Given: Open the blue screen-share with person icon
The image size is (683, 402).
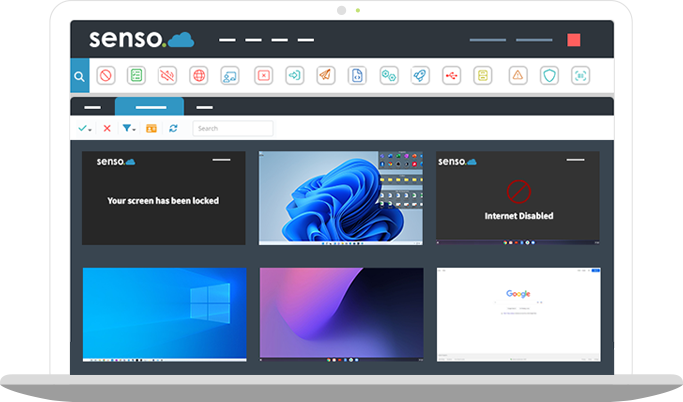Looking at the screenshot, I should 230,75.
